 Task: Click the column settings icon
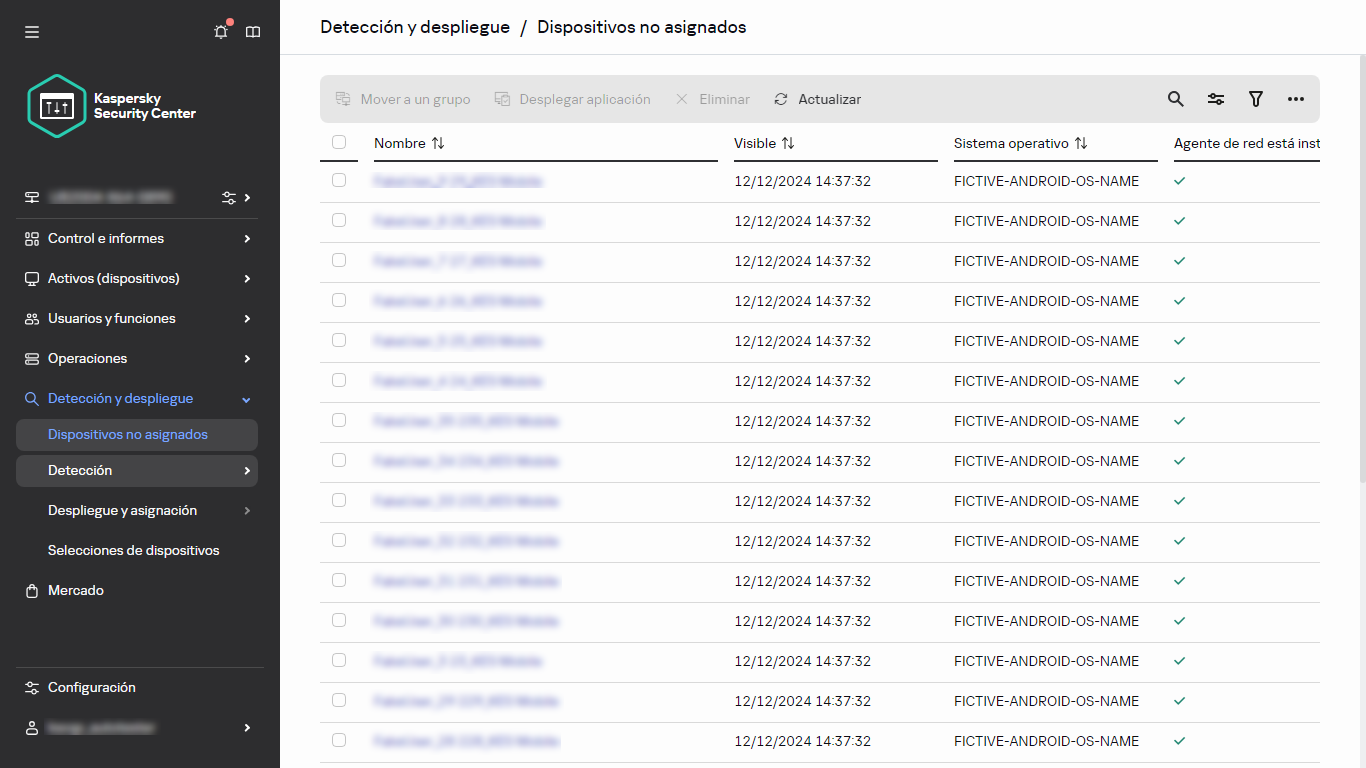(x=1216, y=99)
